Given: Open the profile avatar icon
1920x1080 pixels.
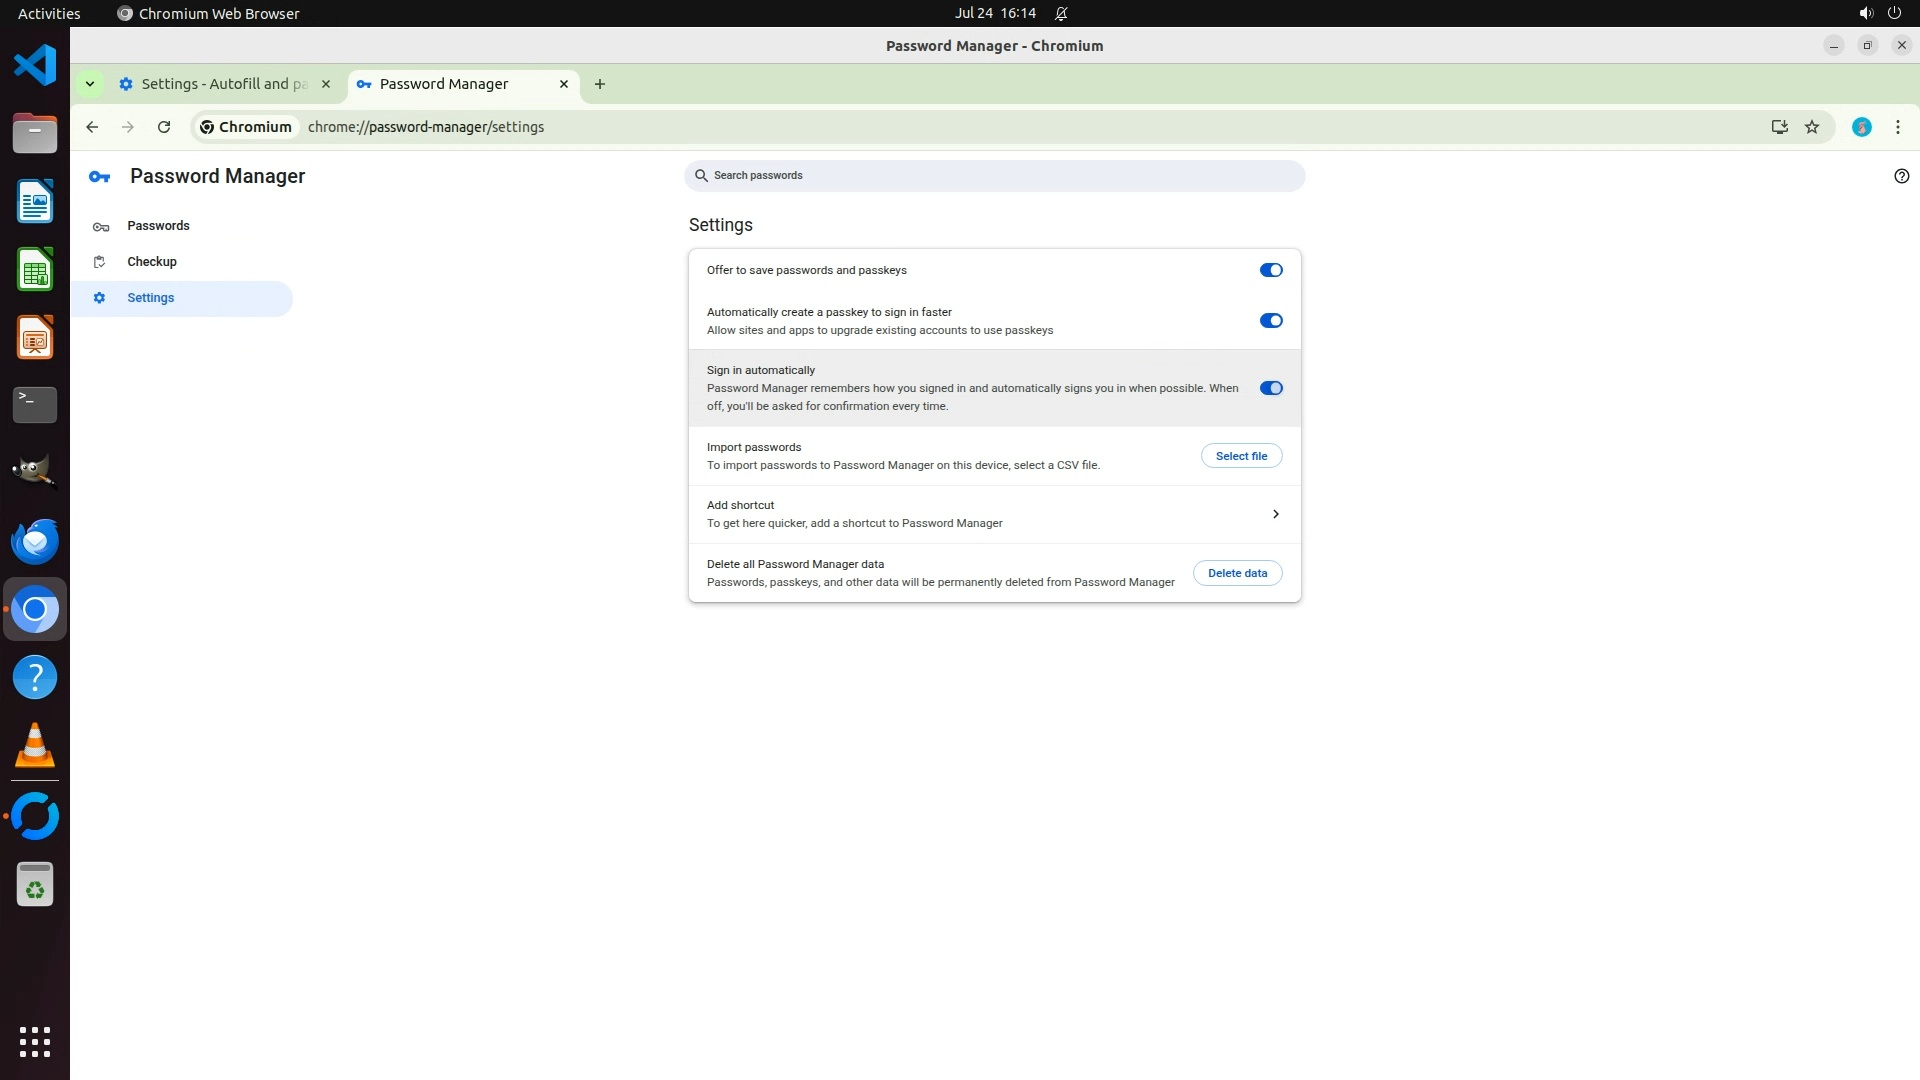Looking at the screenshot, I should [x=1861, y=127].
